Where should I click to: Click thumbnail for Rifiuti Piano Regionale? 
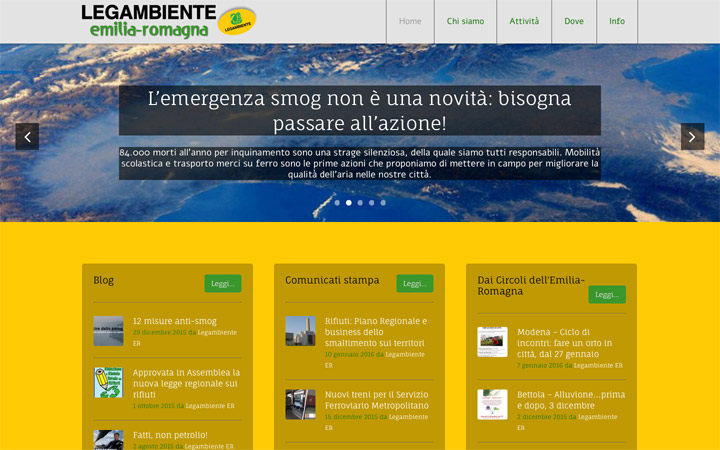[x=300, y=331]
